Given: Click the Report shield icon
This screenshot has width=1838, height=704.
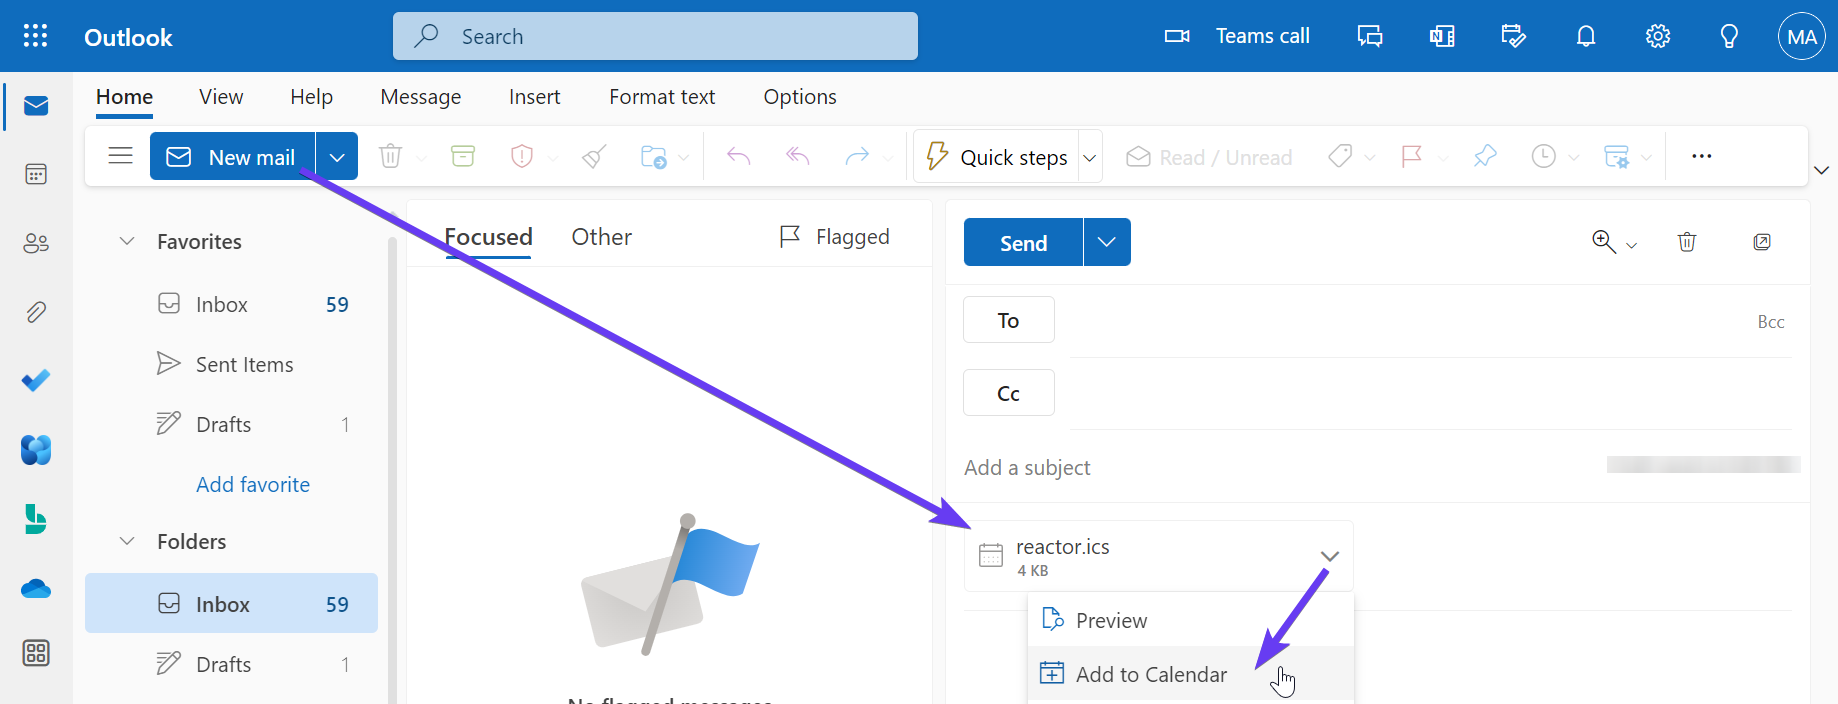Looking at the screenshot, I should coord(522,156).
